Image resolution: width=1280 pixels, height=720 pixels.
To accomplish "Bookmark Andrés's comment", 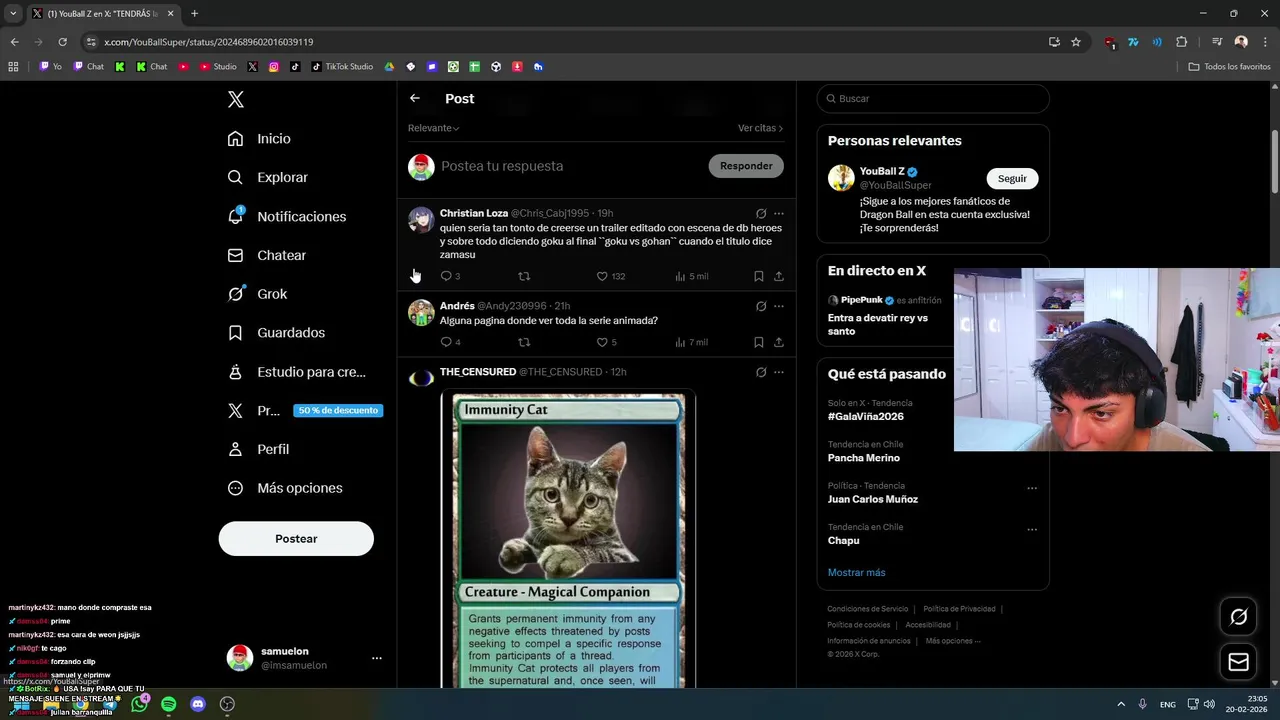I will tap(758, 342).
